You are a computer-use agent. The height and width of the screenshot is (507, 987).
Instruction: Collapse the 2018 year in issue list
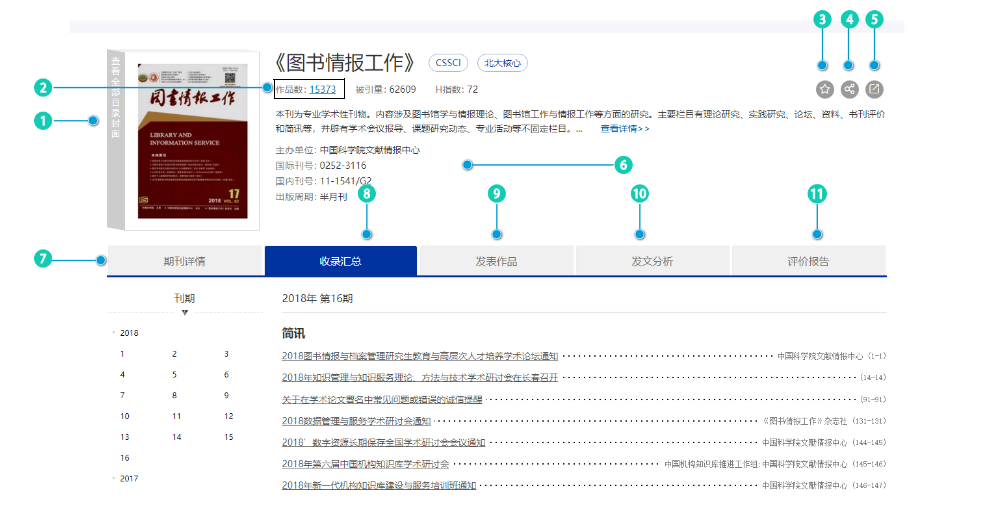click(128, 333)
